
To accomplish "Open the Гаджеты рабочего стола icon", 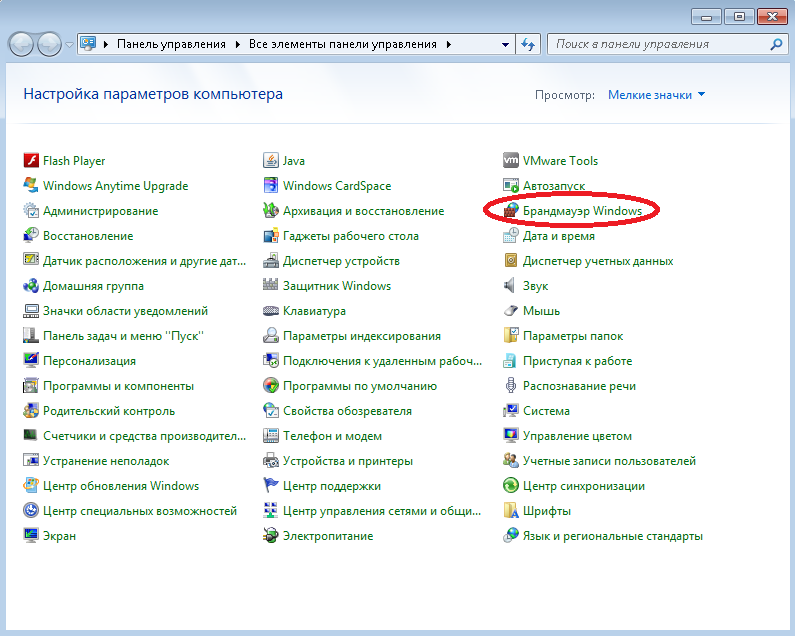I will click(271, 236).
